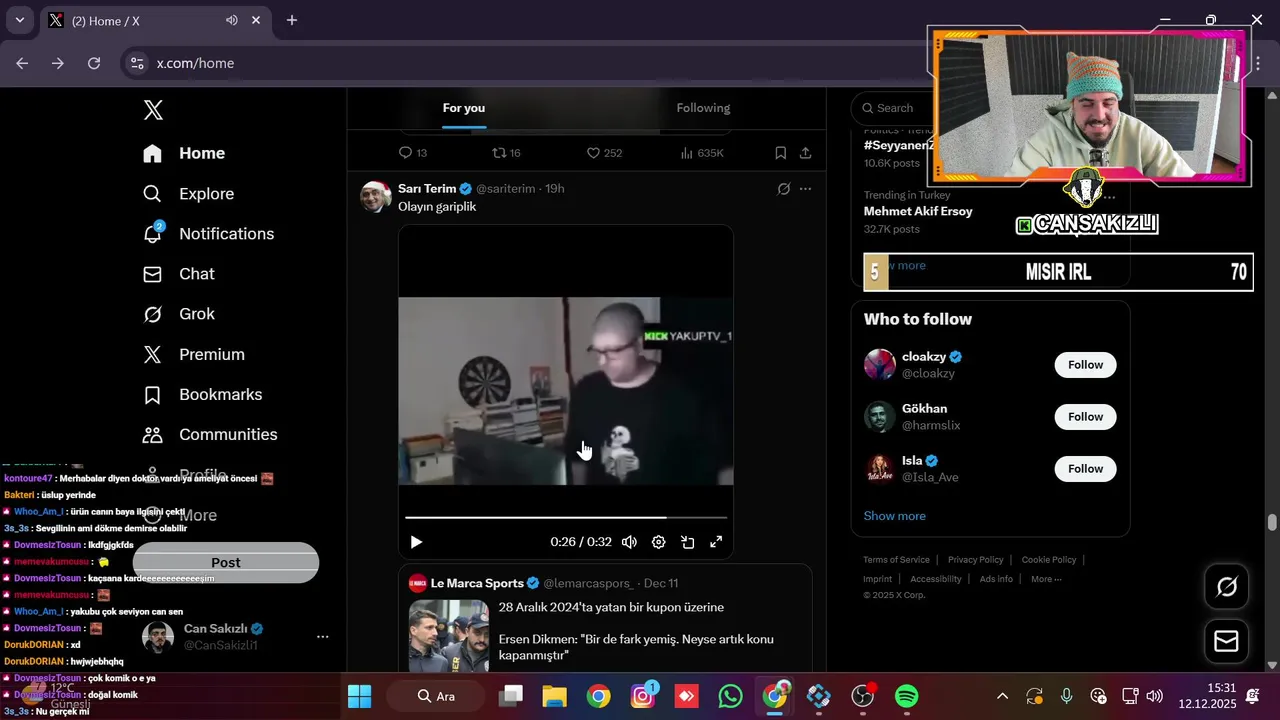Click Show more under Who to follow
Viewport: 1280px width, 720px height.
pos(895,516)
